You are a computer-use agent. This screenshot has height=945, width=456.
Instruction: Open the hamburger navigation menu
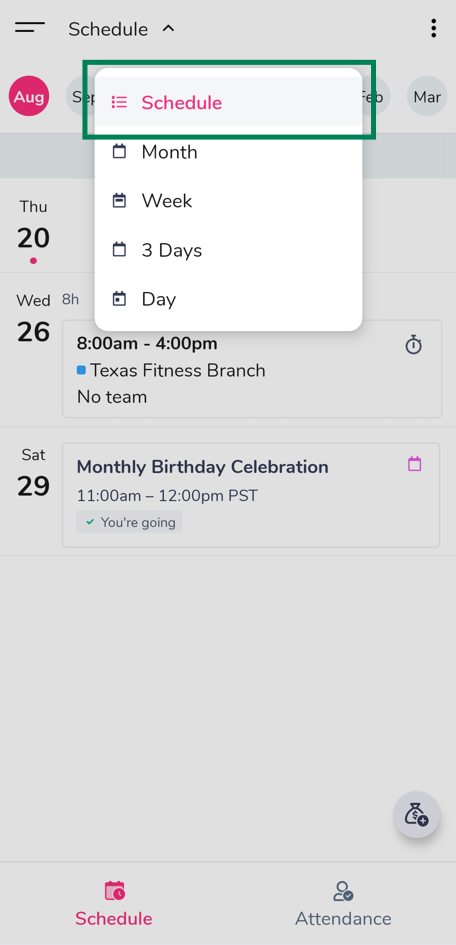30,28
